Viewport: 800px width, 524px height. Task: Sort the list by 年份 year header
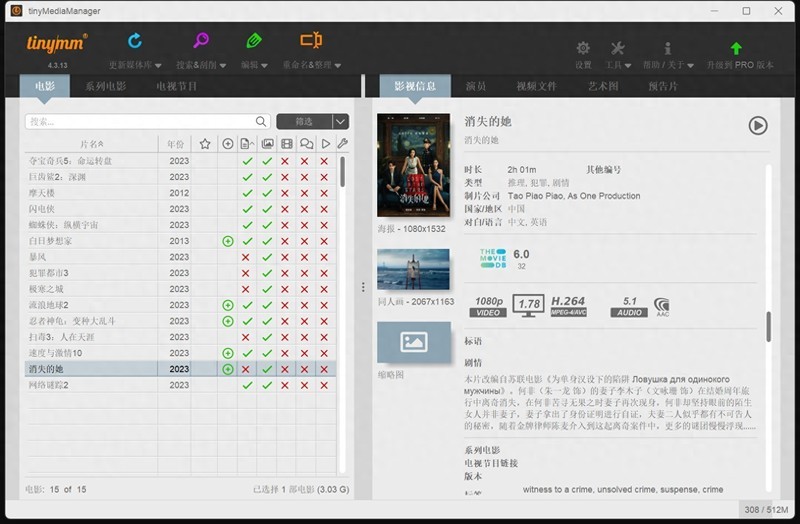tap(175, 144)
